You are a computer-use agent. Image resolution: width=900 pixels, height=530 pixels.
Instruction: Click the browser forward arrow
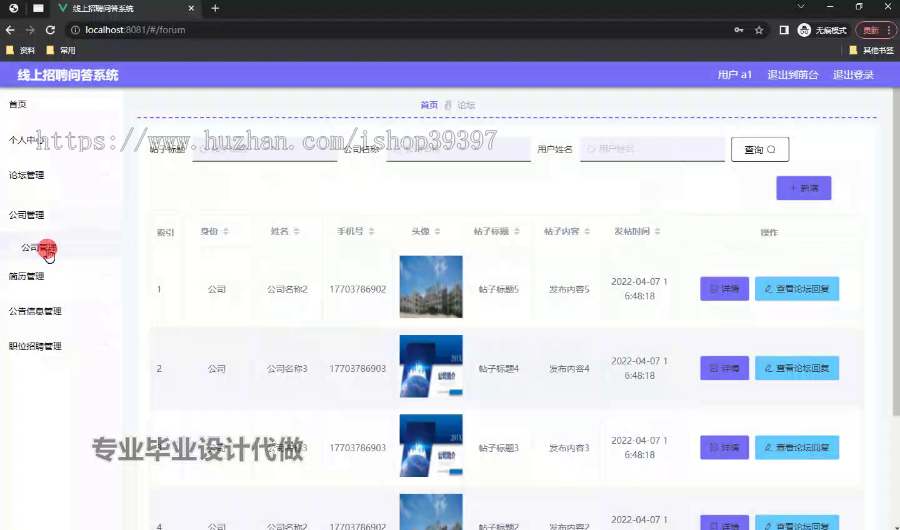(30, 30)
